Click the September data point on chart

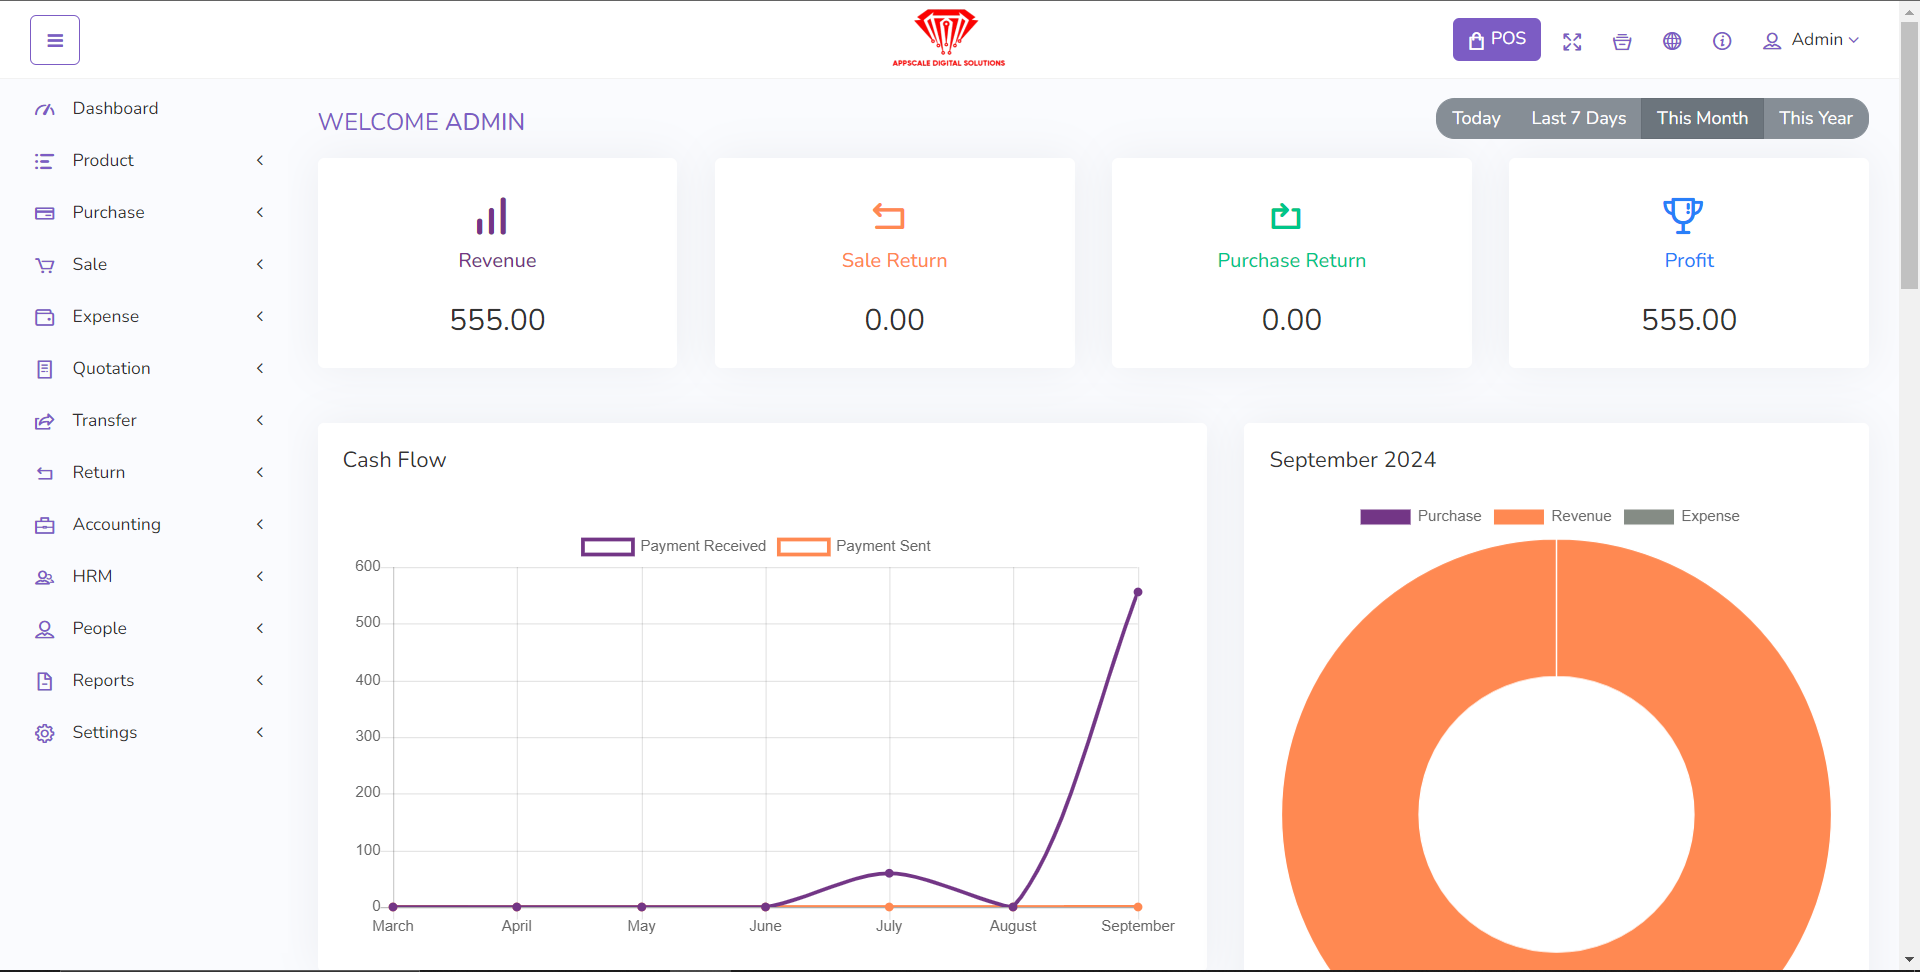tap(1138, 592)
